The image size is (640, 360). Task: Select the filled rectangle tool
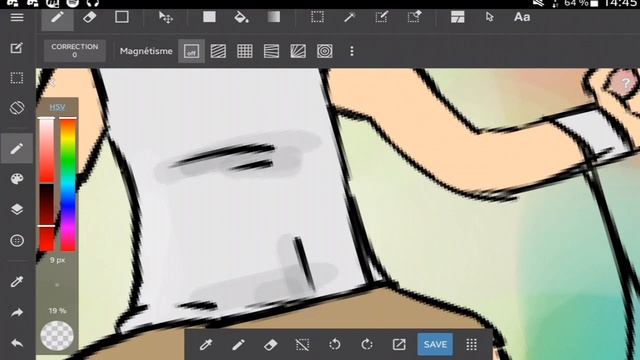point(209,17)
